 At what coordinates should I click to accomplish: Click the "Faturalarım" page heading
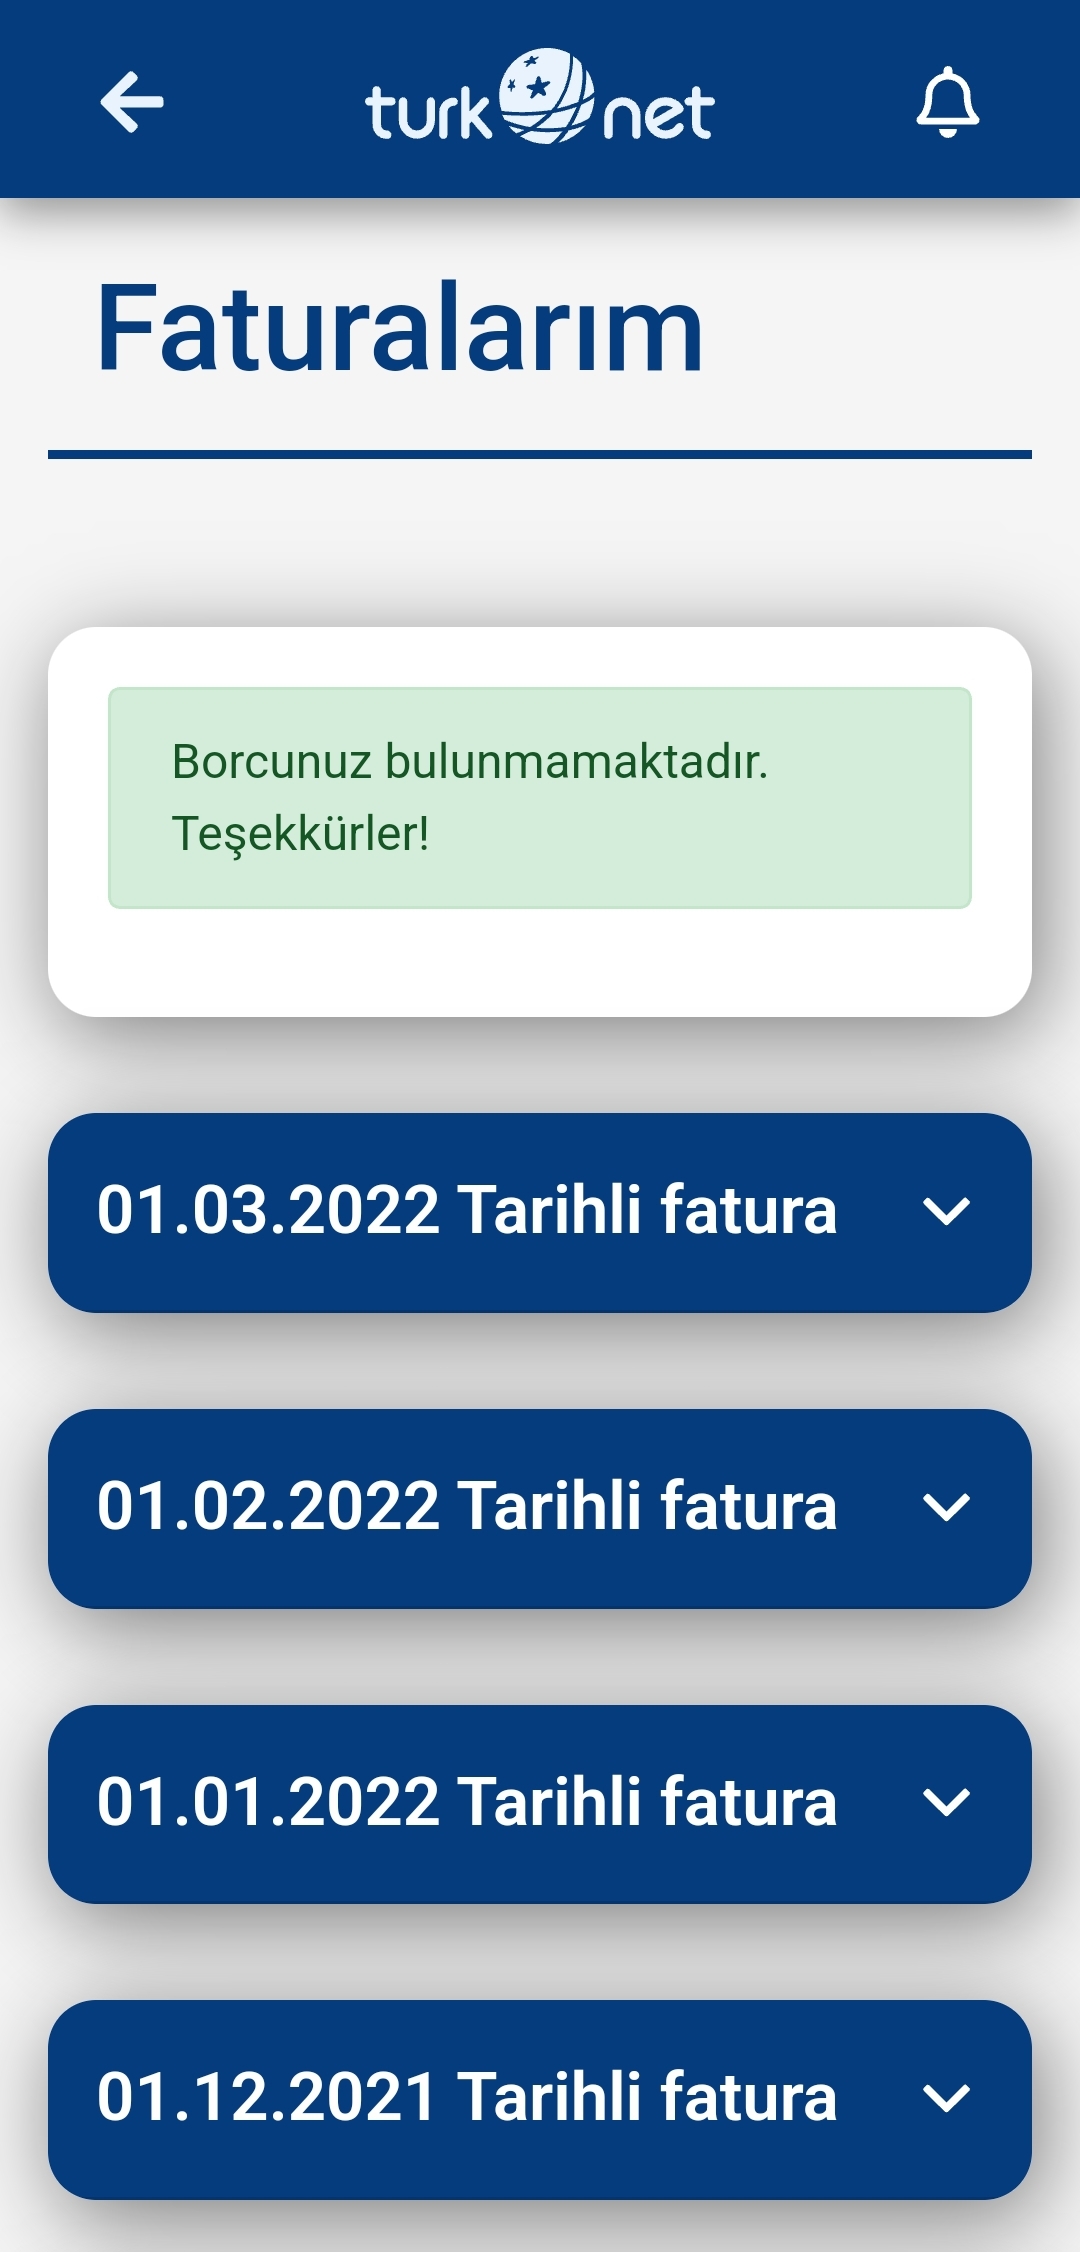(x=400, y=328)
